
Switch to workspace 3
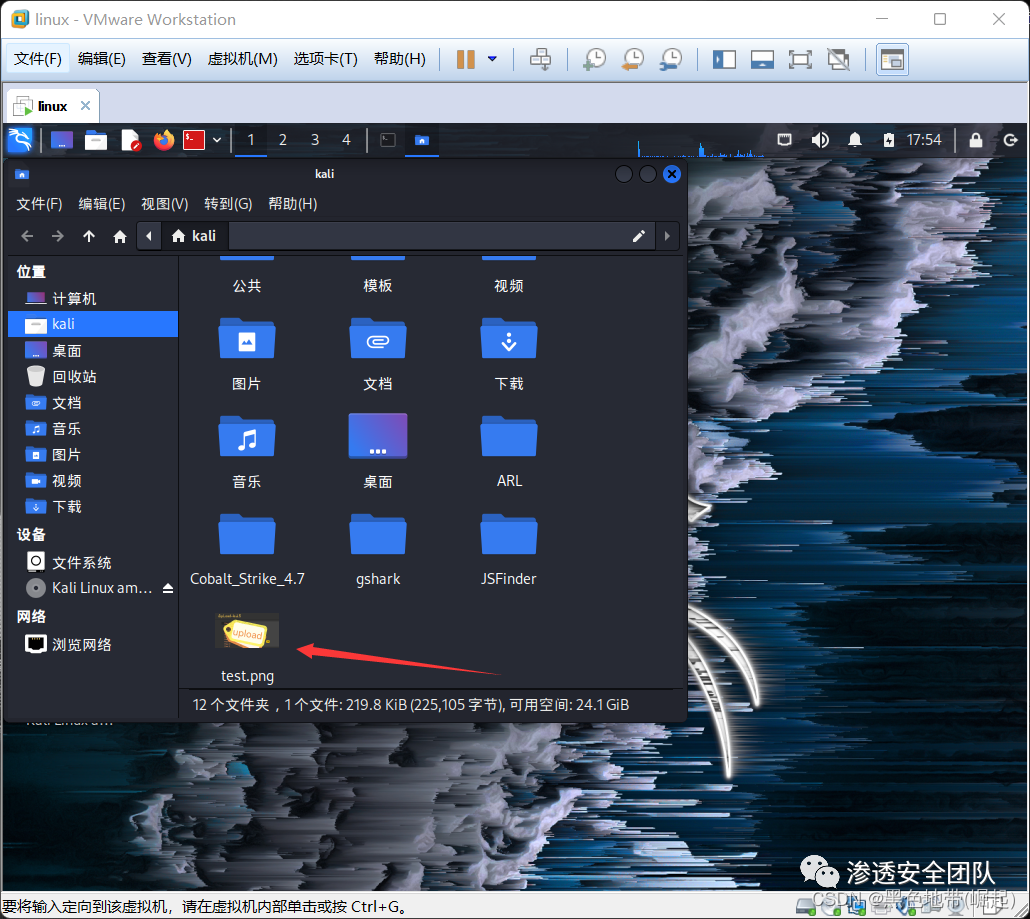(315, 140)
